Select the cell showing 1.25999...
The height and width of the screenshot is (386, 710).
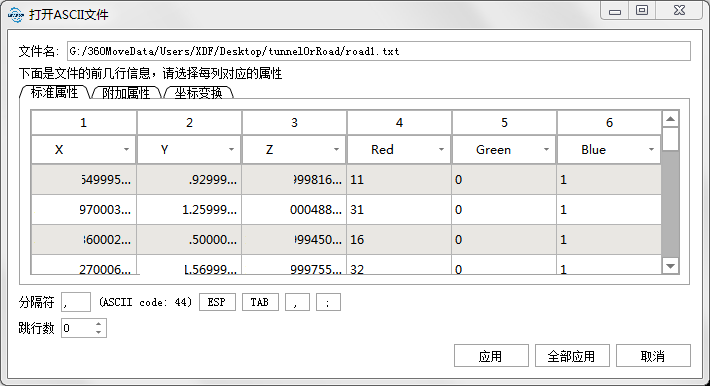tap(189, 210)
